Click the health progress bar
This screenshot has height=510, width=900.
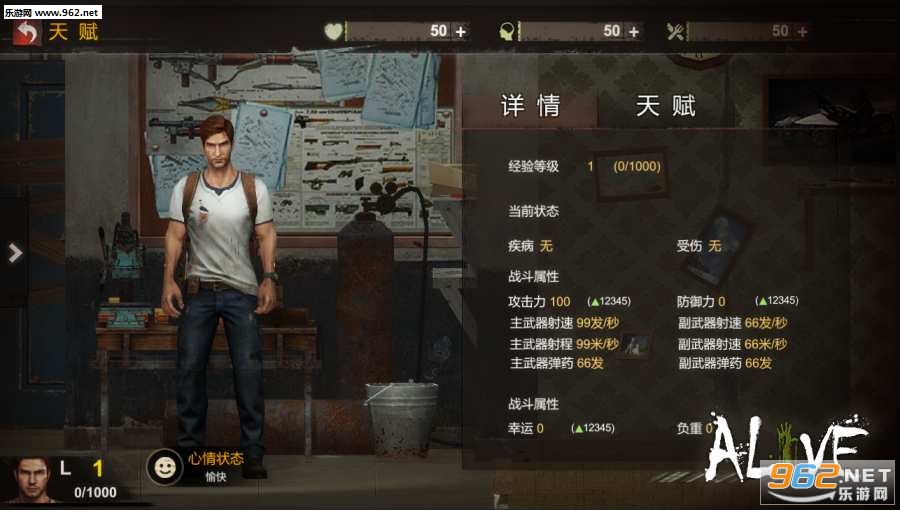(x=408, y=31)
